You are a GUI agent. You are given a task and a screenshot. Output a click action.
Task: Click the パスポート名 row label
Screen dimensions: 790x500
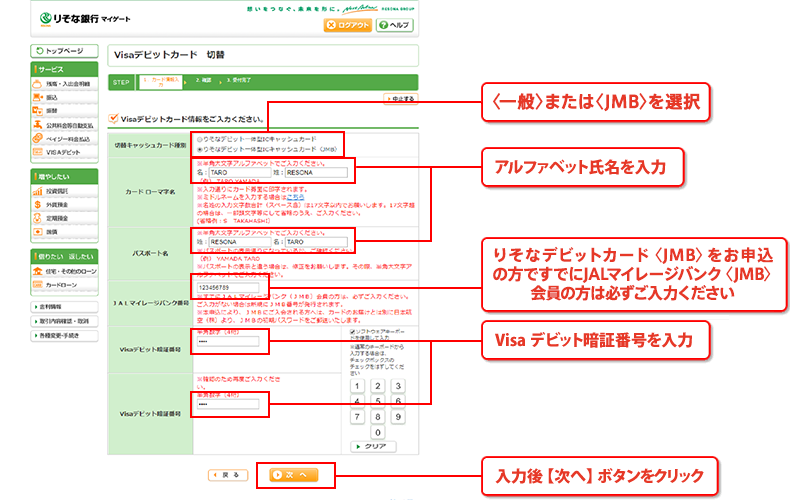click(150, 254)
